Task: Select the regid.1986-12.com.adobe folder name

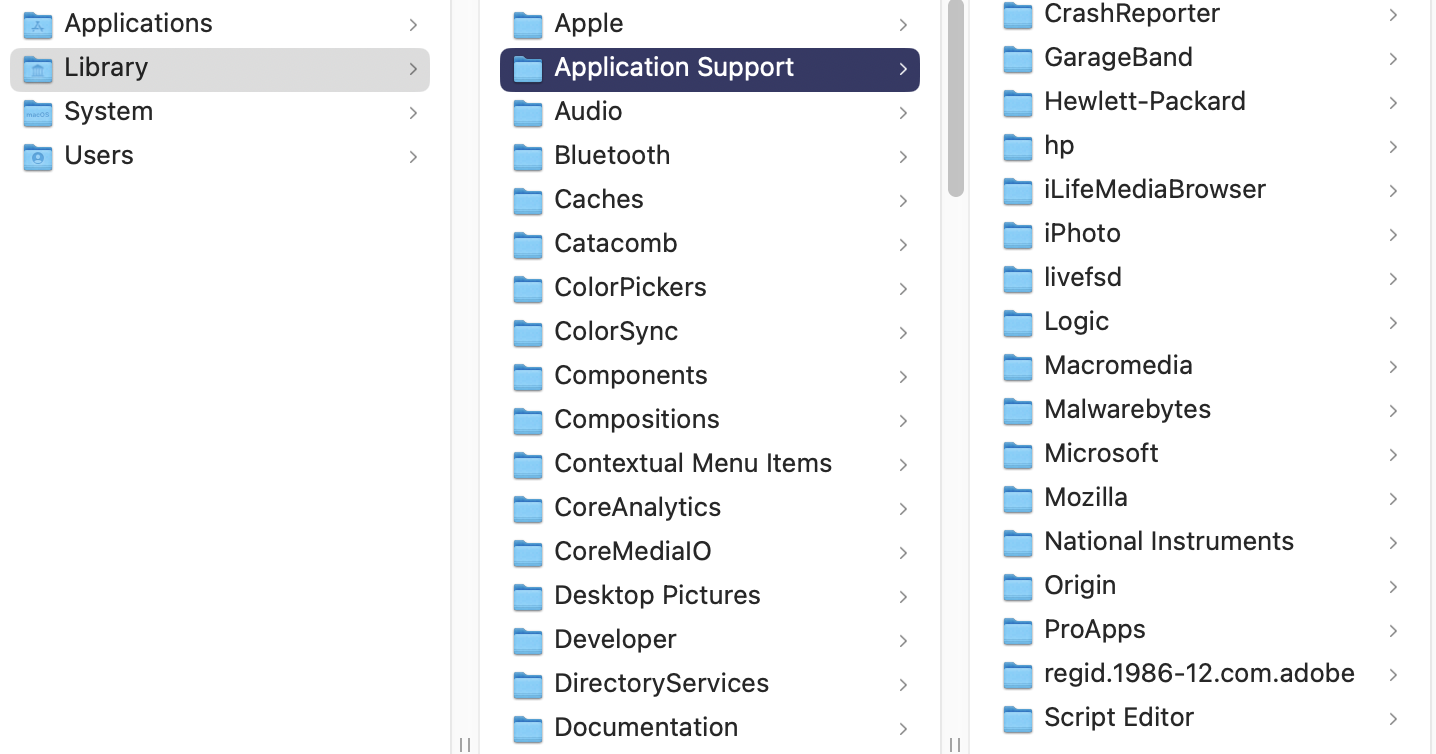Action: tap(1199, 673)
